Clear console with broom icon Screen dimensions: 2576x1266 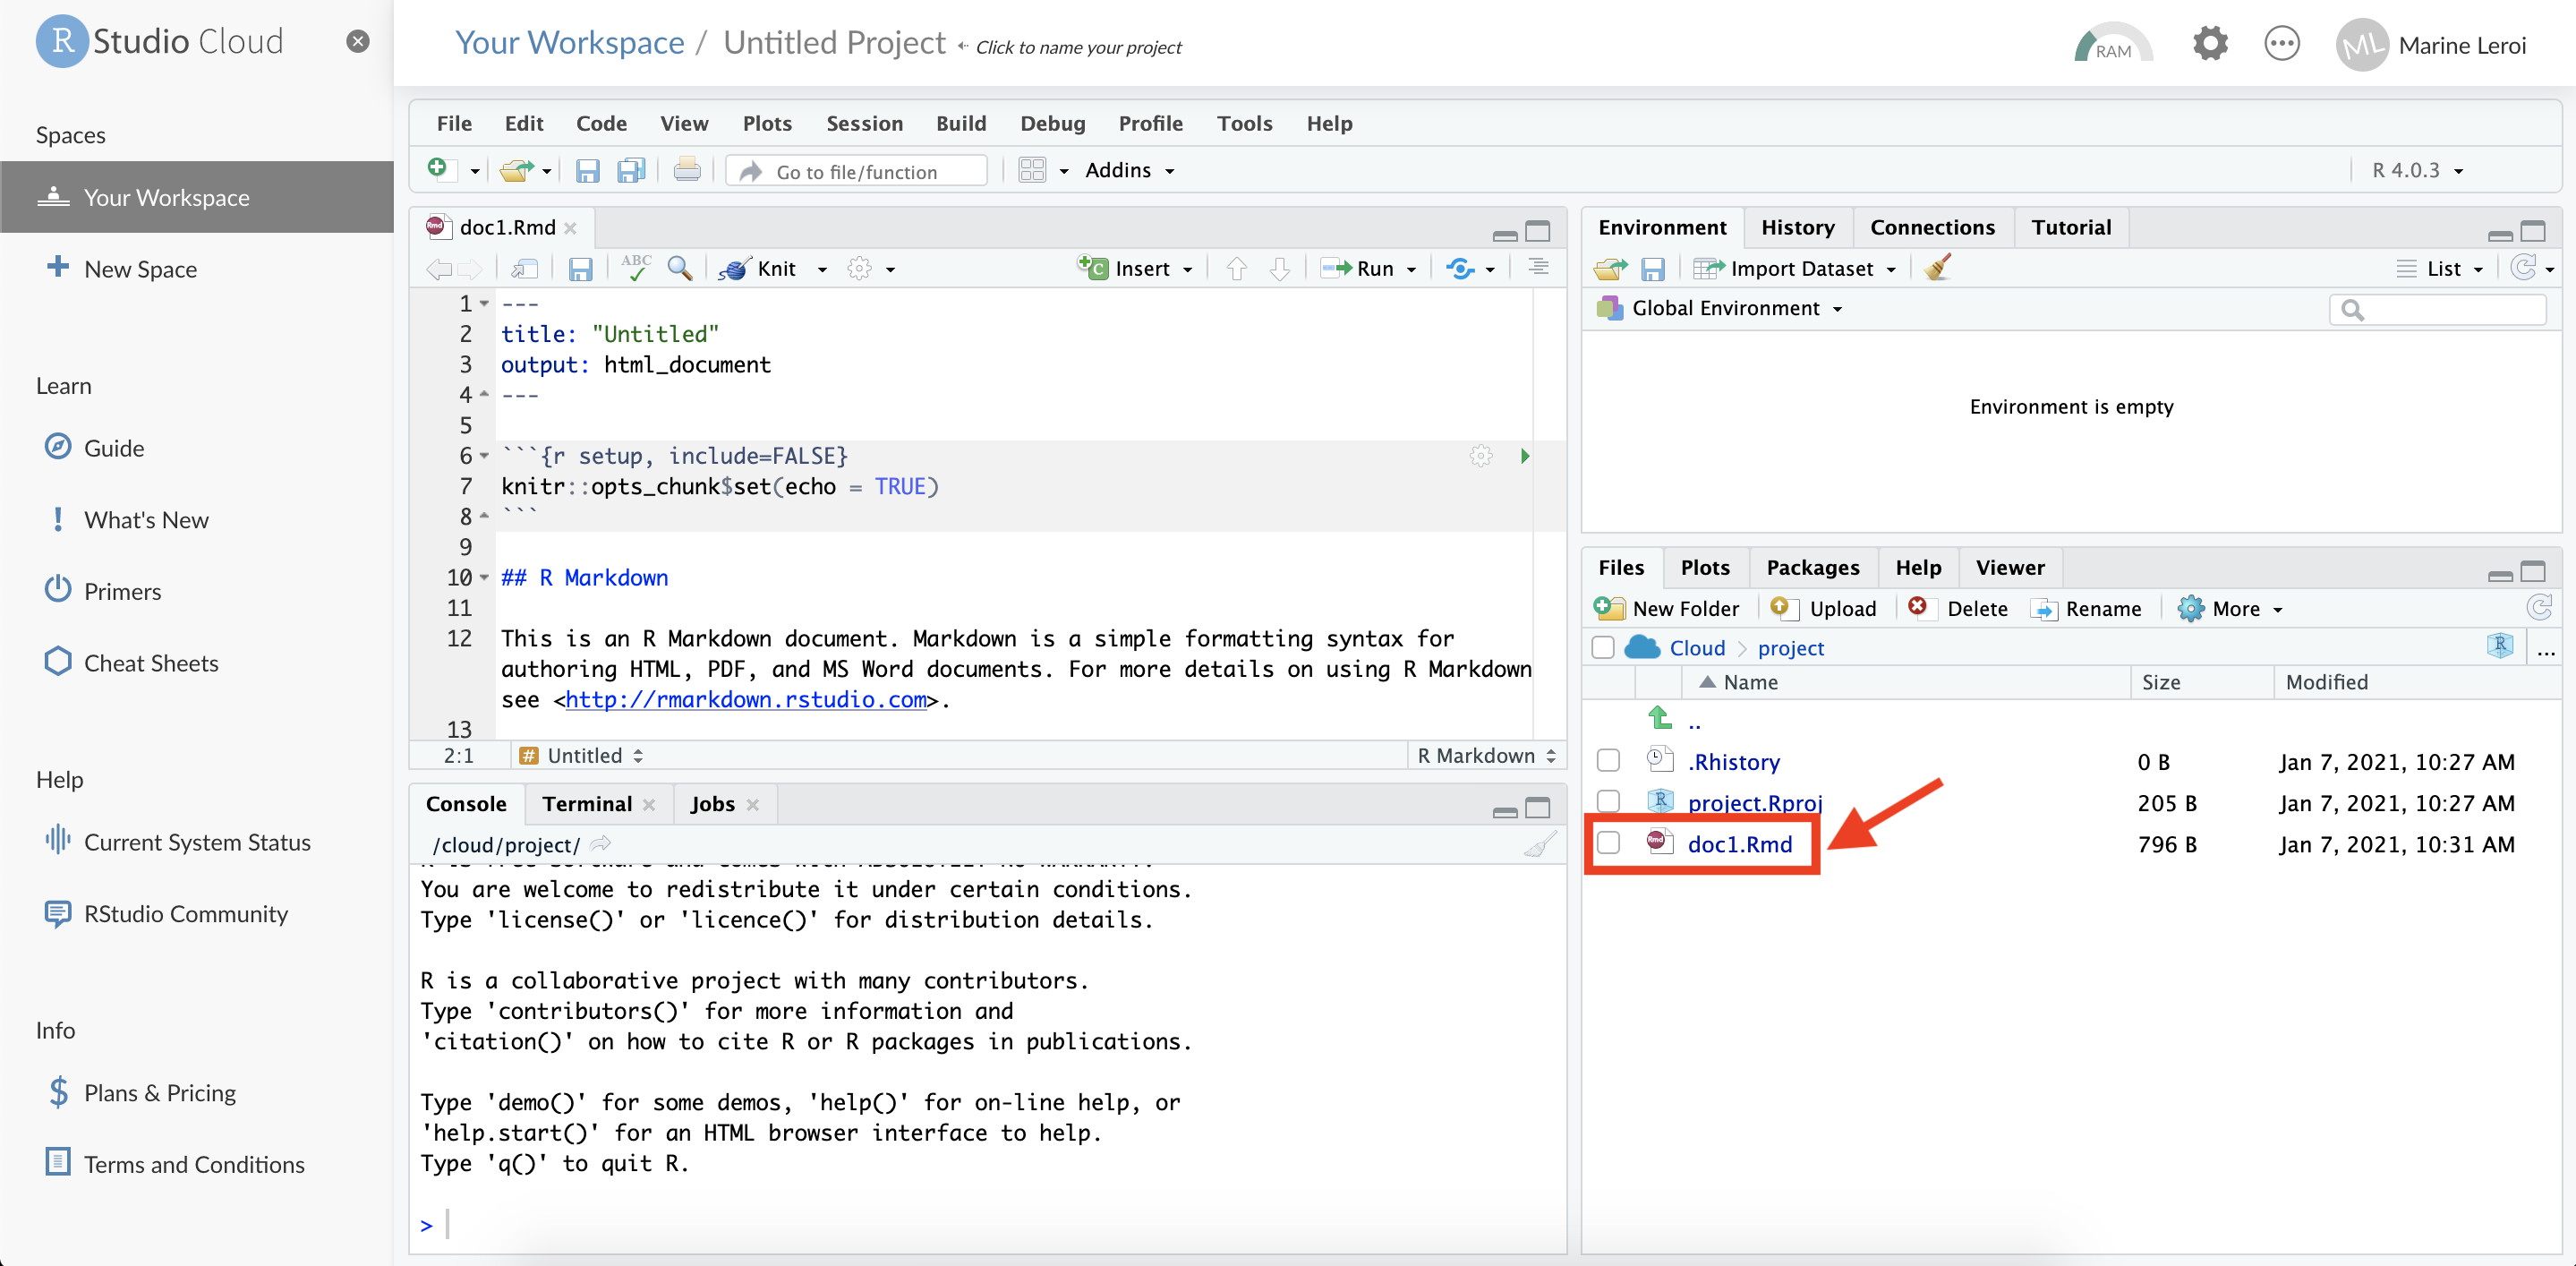pyautogui.click(x=1540, y=844)
